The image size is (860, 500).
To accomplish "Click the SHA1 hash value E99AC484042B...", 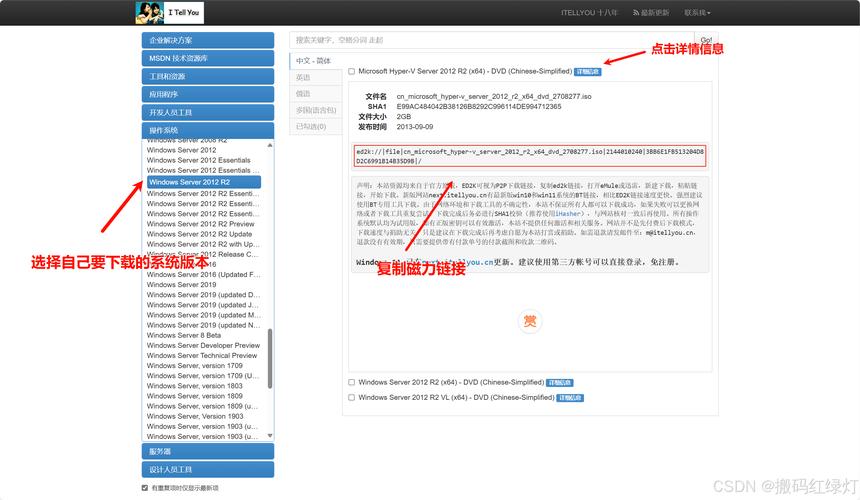I will coord(479,106).
